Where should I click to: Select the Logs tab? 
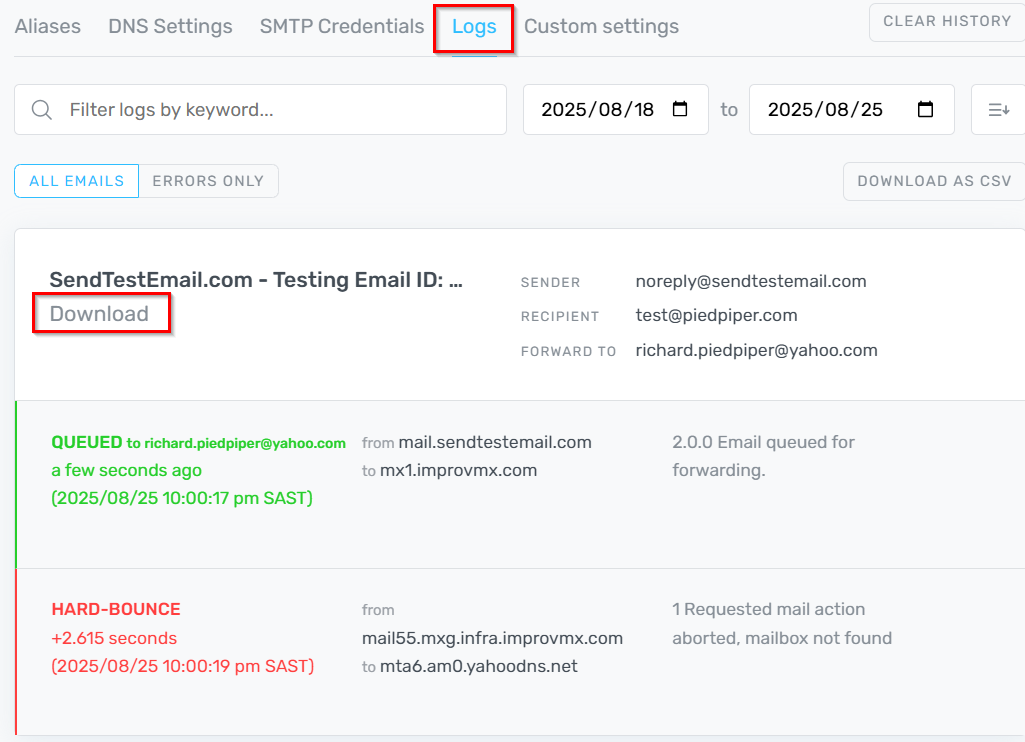click(474, 27)
